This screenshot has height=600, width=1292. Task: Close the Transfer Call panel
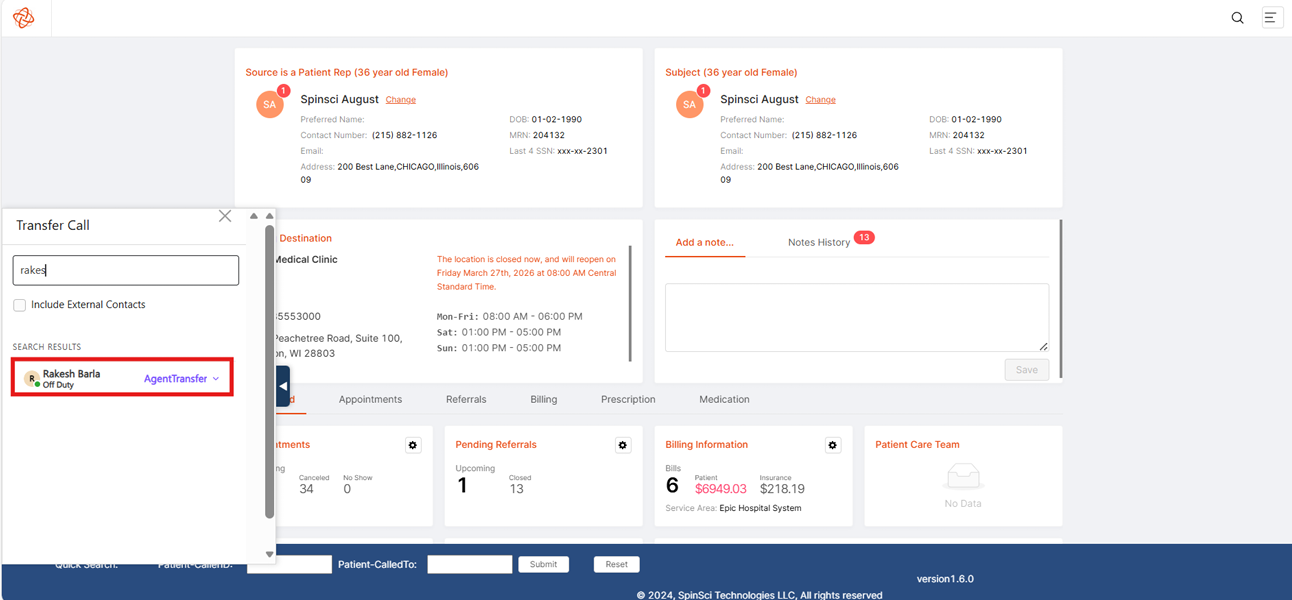(x=225, y=216)
